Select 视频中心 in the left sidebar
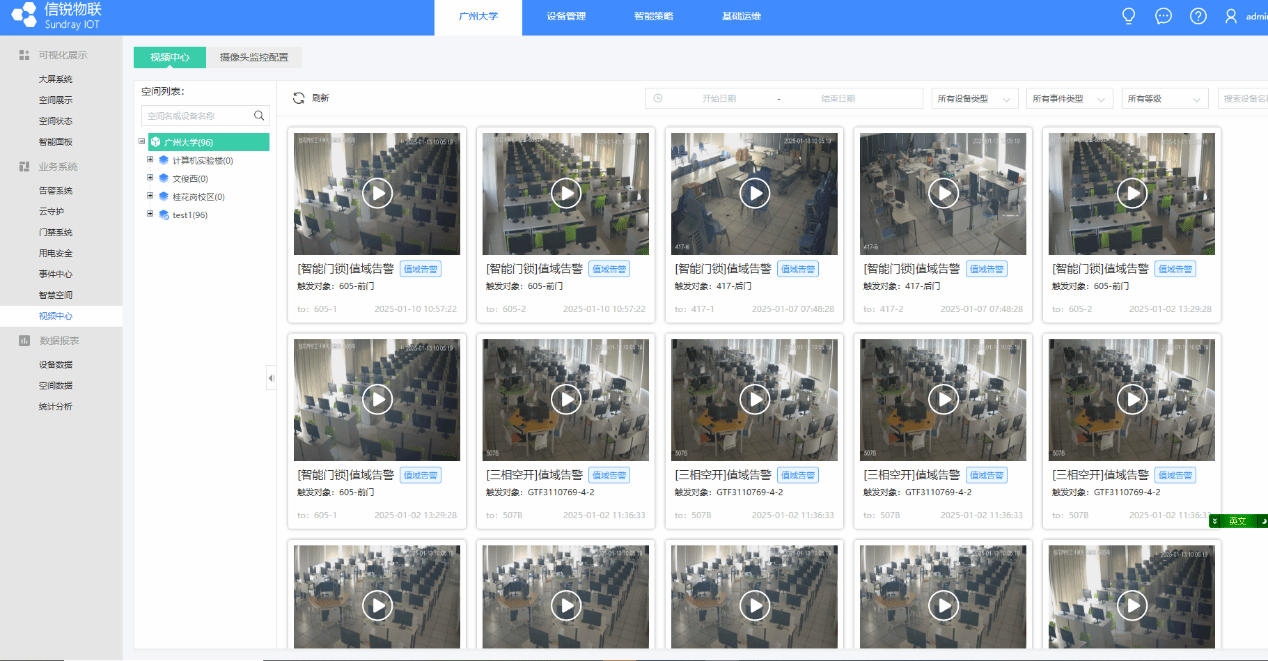Viewport: 1268px width, 661px height. click(x=56, y=316)
